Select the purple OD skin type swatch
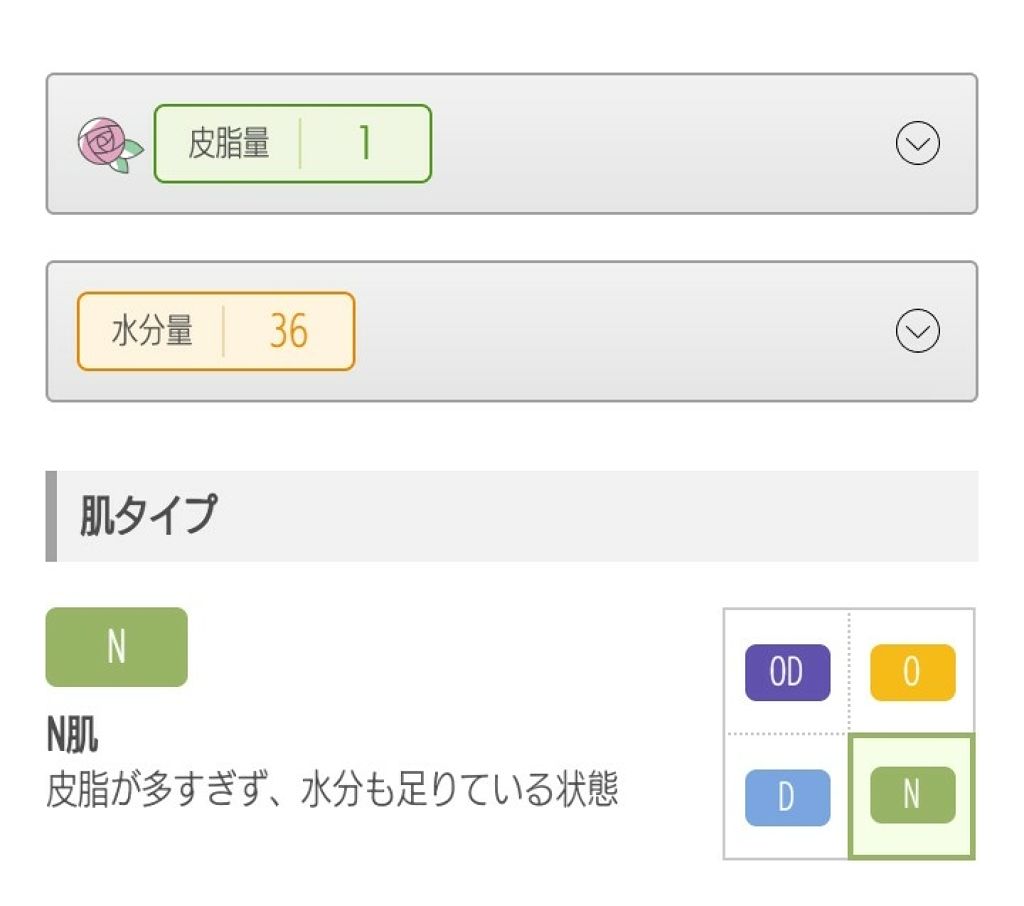 click(x=787, y=672)
